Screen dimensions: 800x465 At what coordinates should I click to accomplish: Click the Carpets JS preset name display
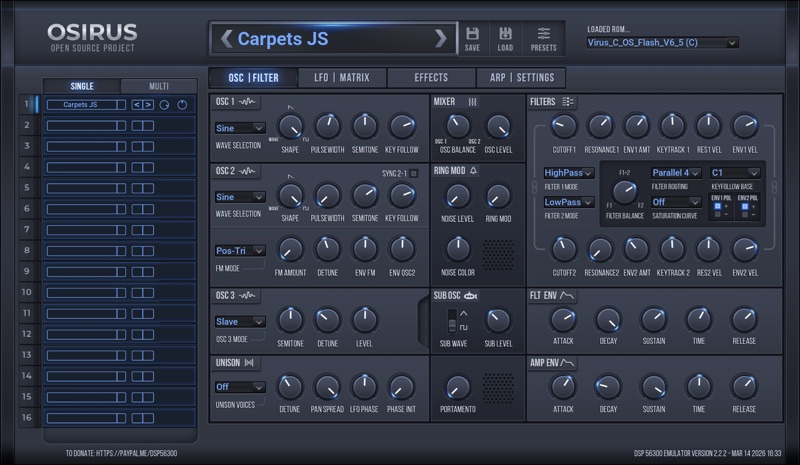tap(333, 39)
